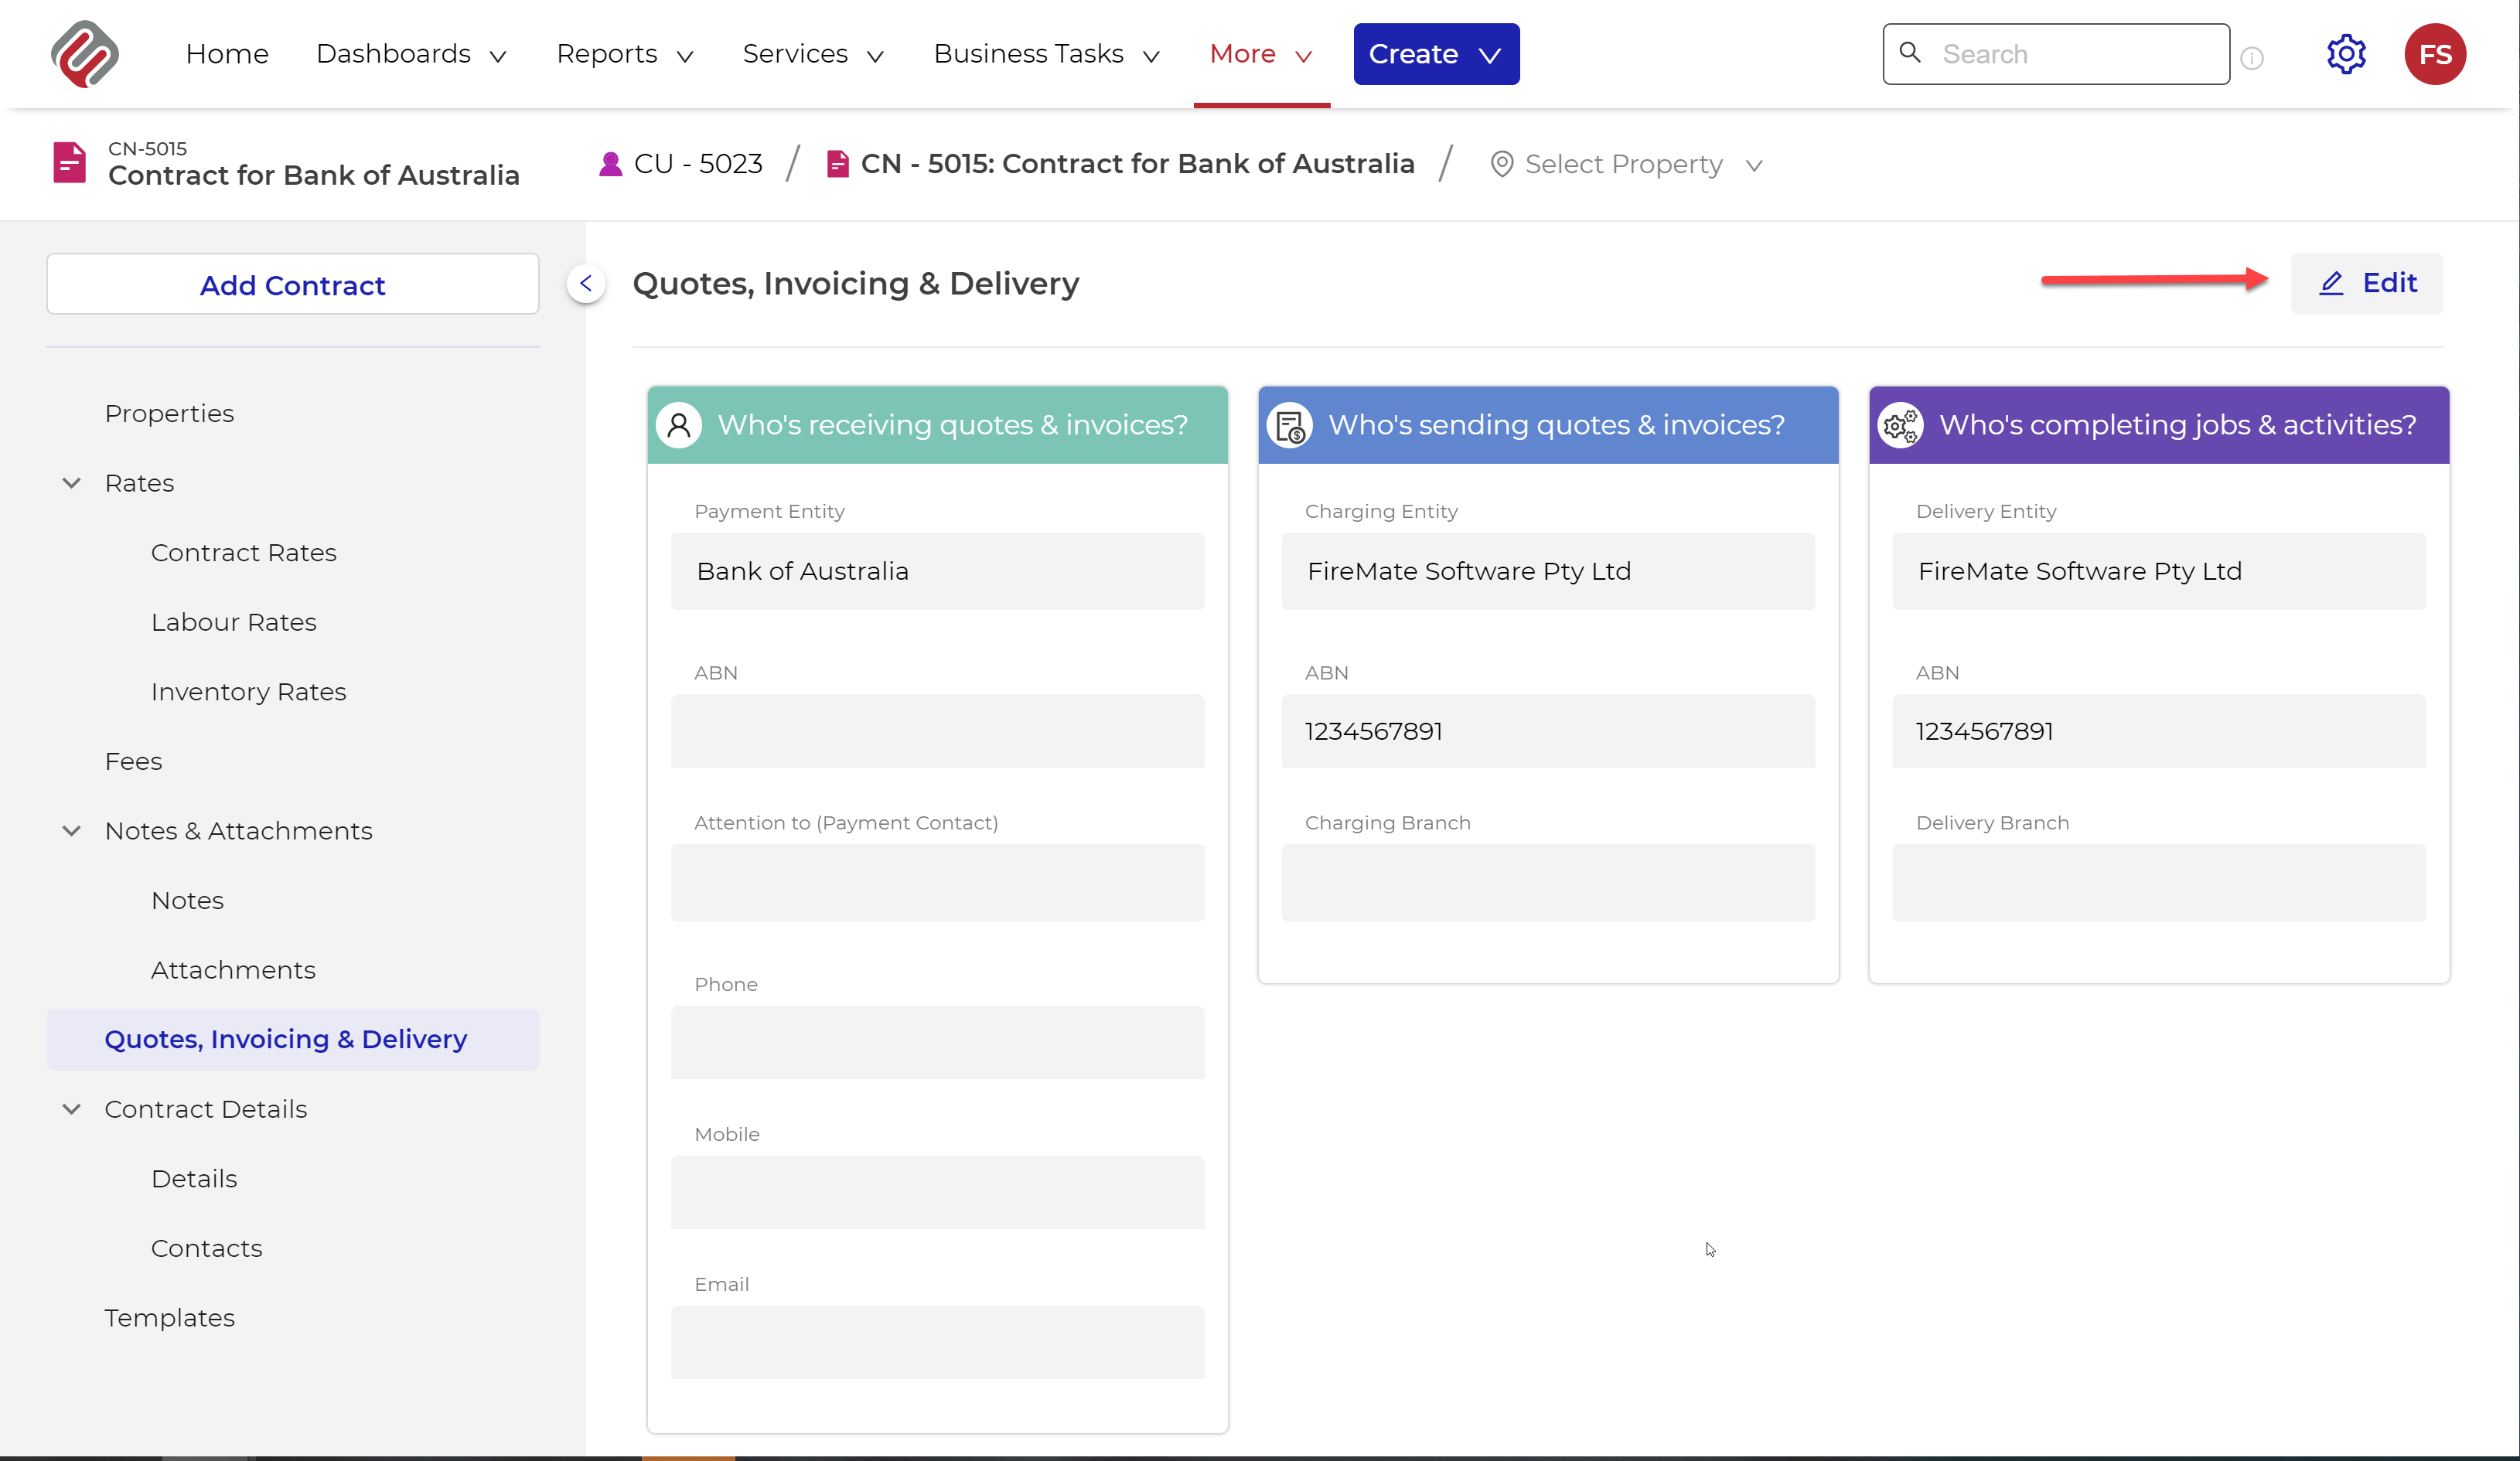The width and height of the screenshot is (2520, 1461).
Task: Click the Charging Entity field
Action: tap(1548, 571)
